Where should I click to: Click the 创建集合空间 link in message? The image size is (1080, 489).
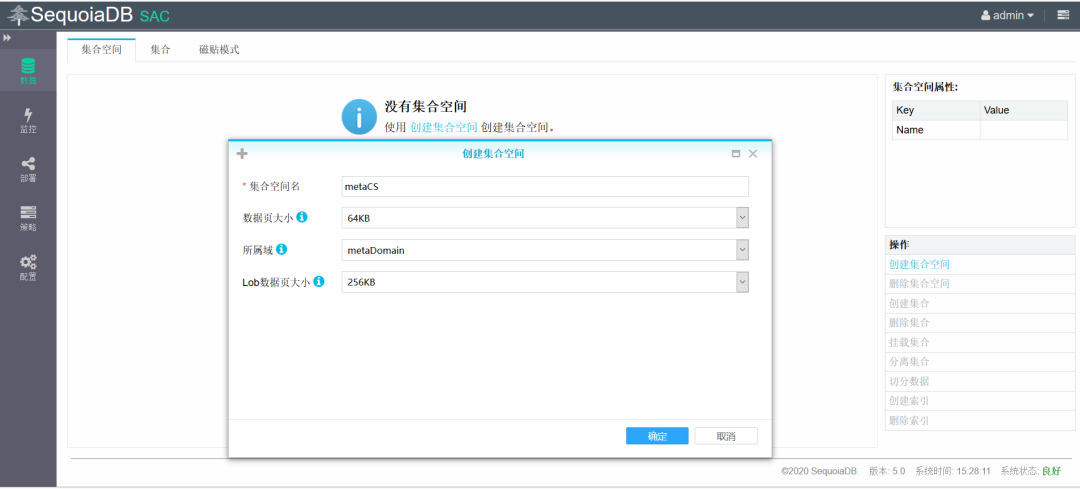(444, 127)
